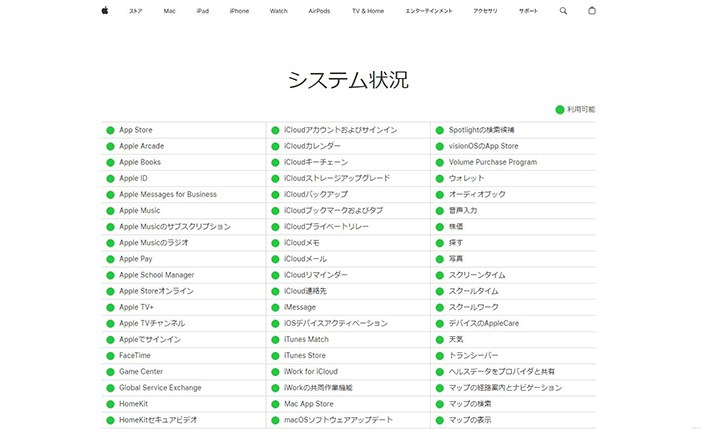The height and width of the screenshot is (429, 701).
Task: Click the システム状況 page heading
Action: click(x=348, y=80)
